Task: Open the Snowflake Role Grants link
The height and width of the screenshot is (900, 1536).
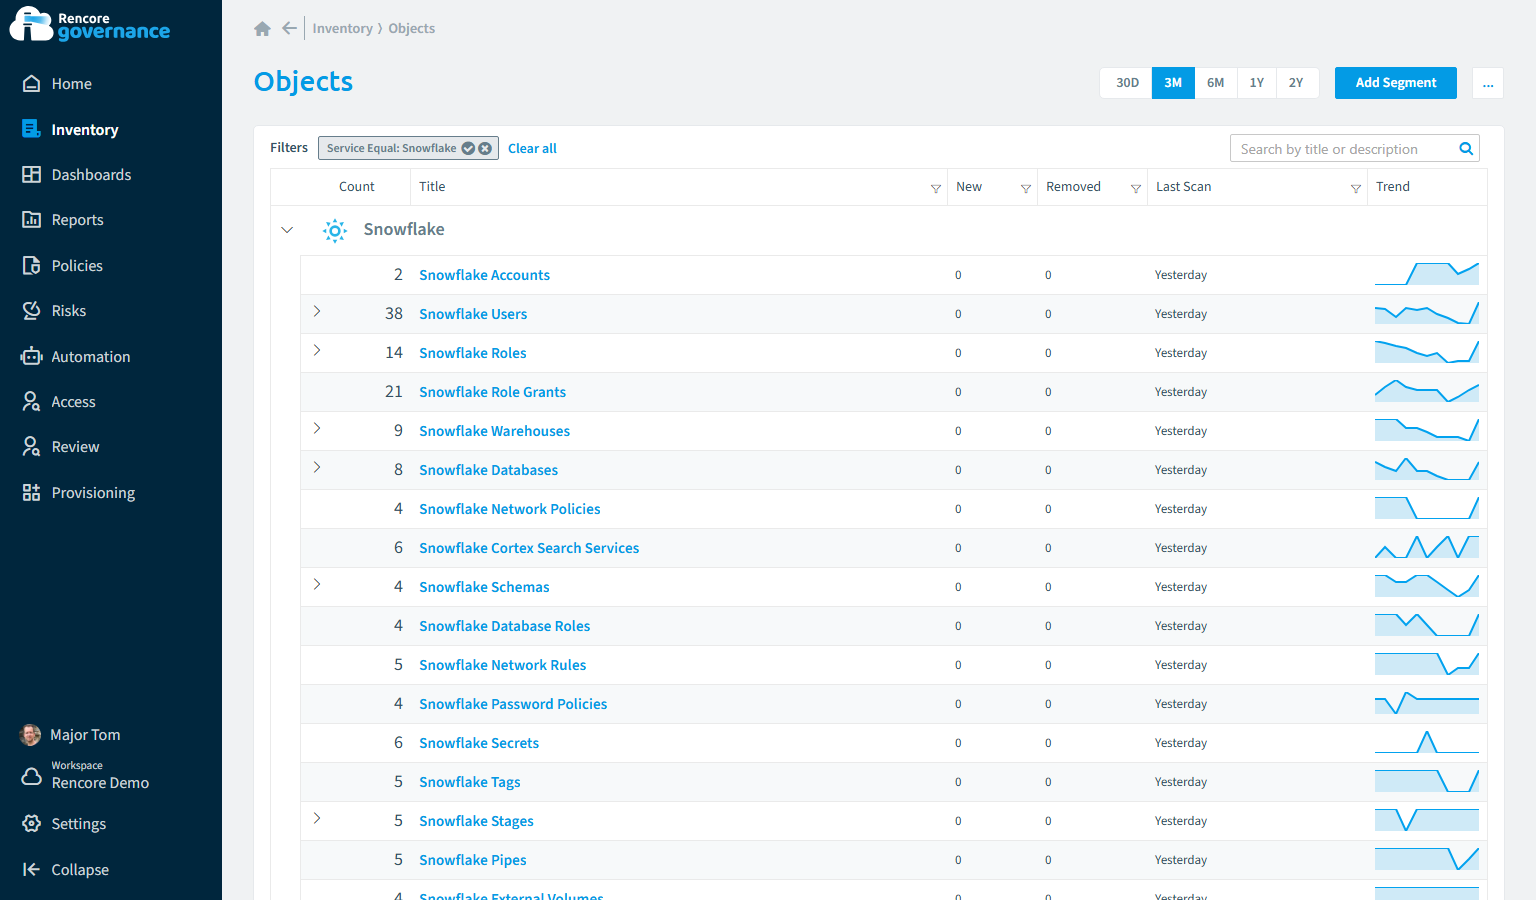Action: [x=492, y=392]
